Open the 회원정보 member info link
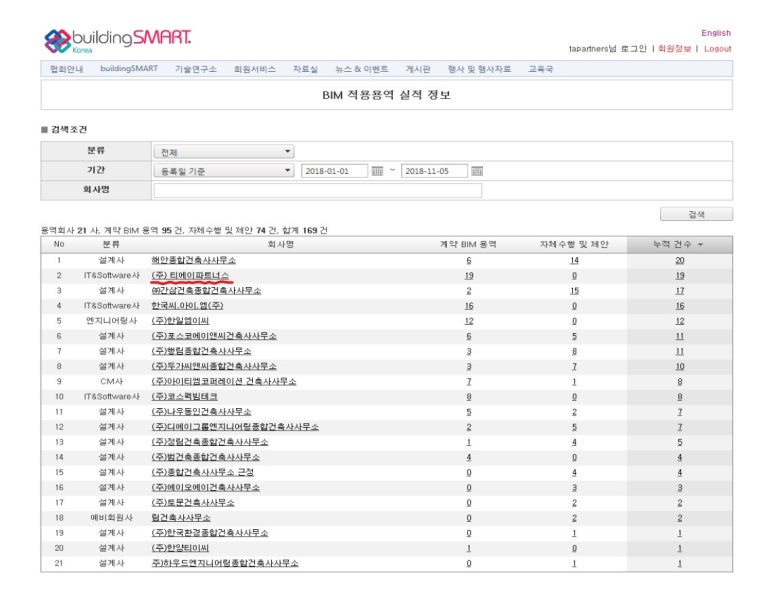Screen dimensions: 773x599 pyautogui.click(x=674, y=49)
